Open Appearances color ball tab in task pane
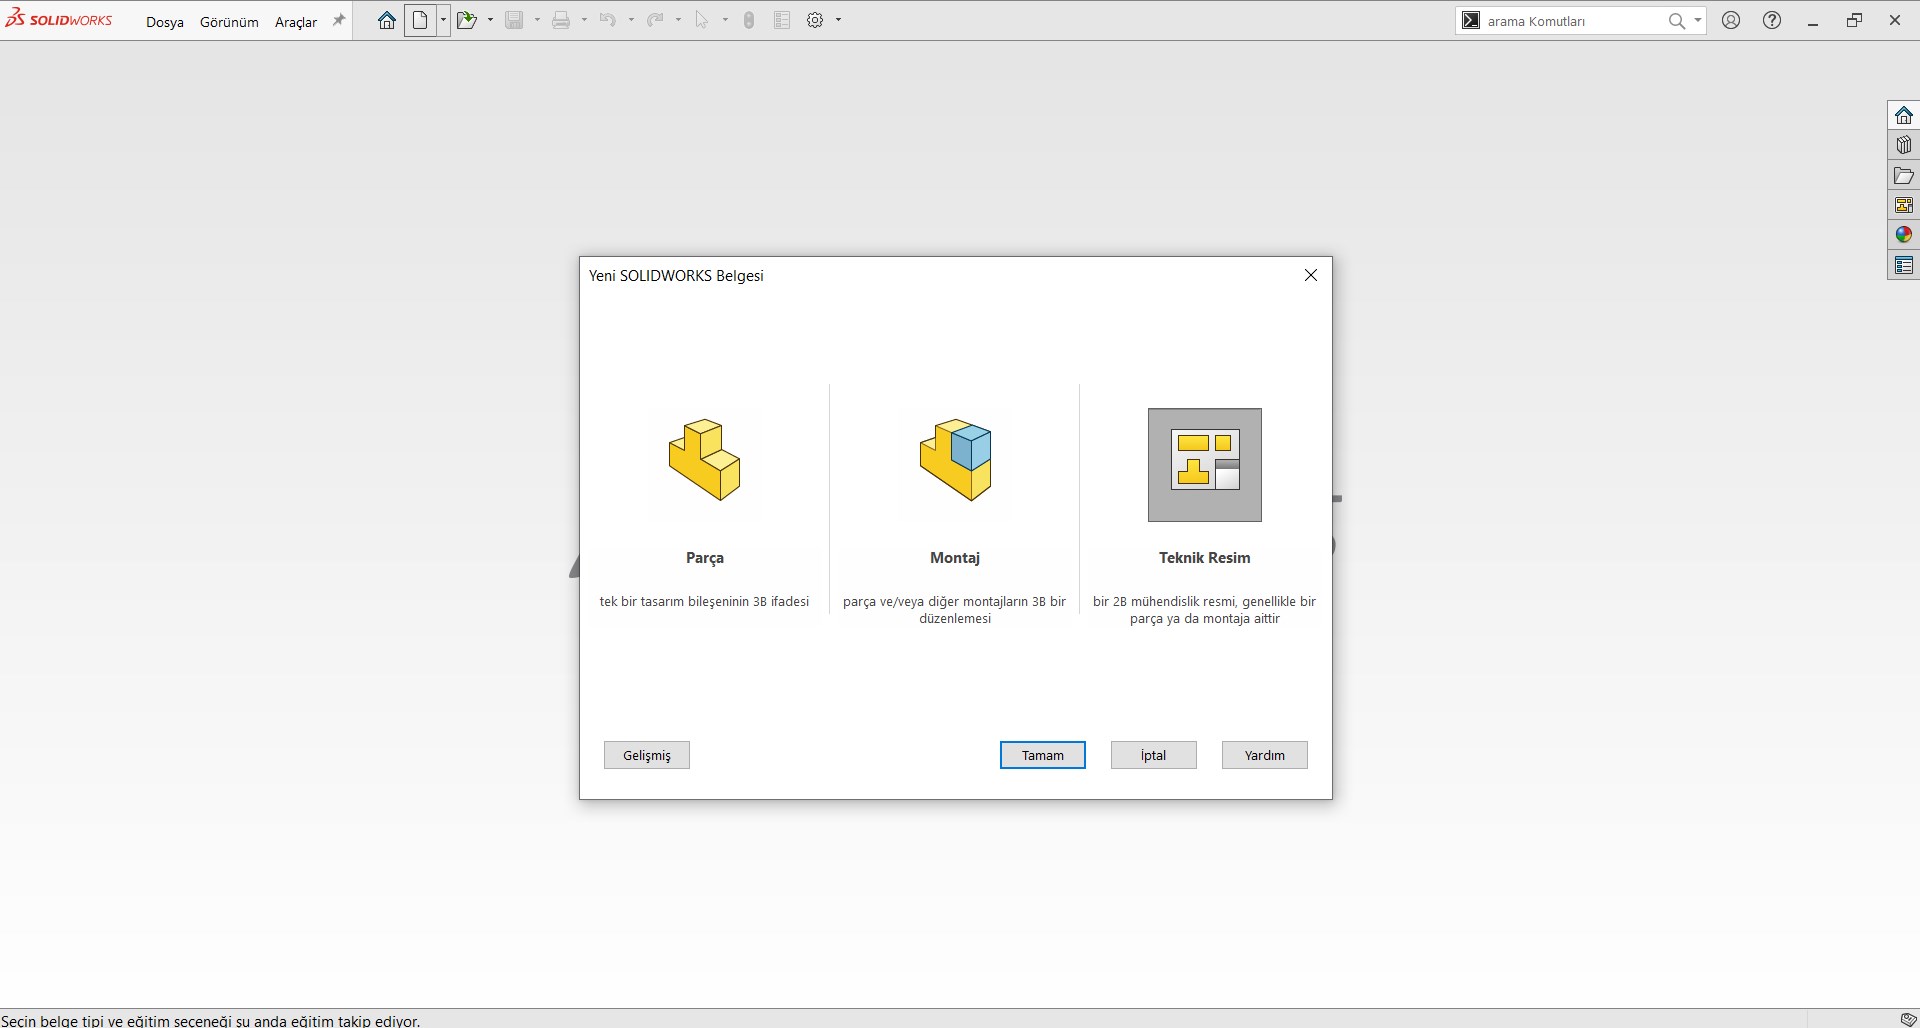The width and height of the screenshot is (1920, 1028). [x=1904, y=235]
